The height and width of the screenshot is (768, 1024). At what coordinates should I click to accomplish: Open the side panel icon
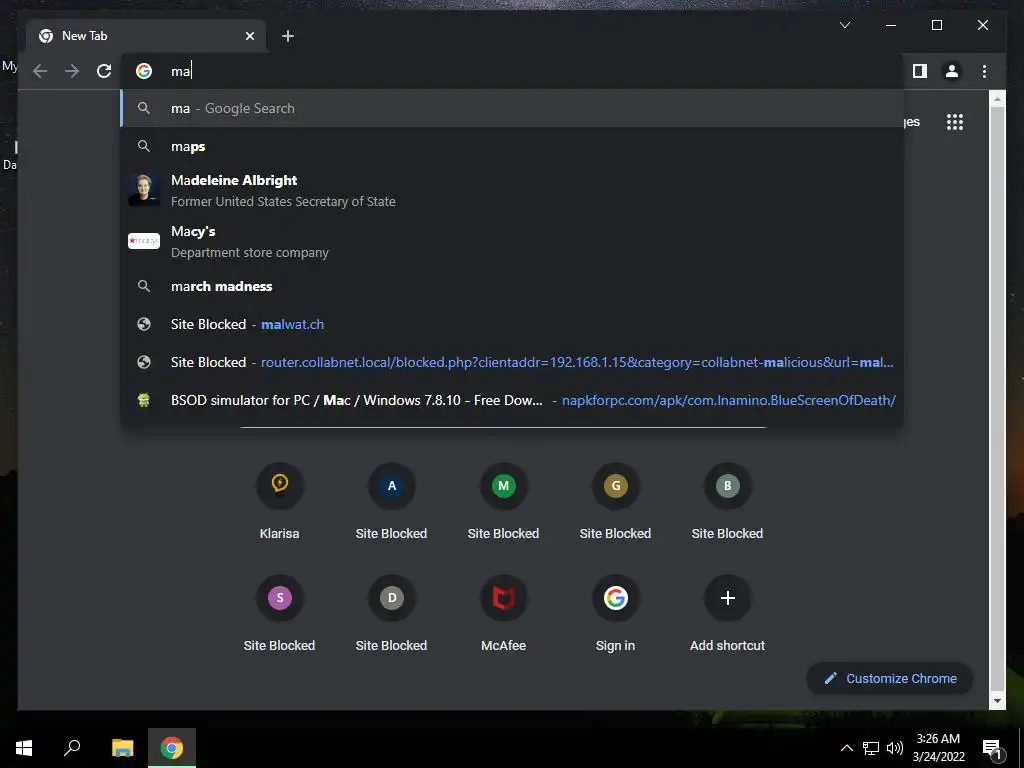(920, 71)
